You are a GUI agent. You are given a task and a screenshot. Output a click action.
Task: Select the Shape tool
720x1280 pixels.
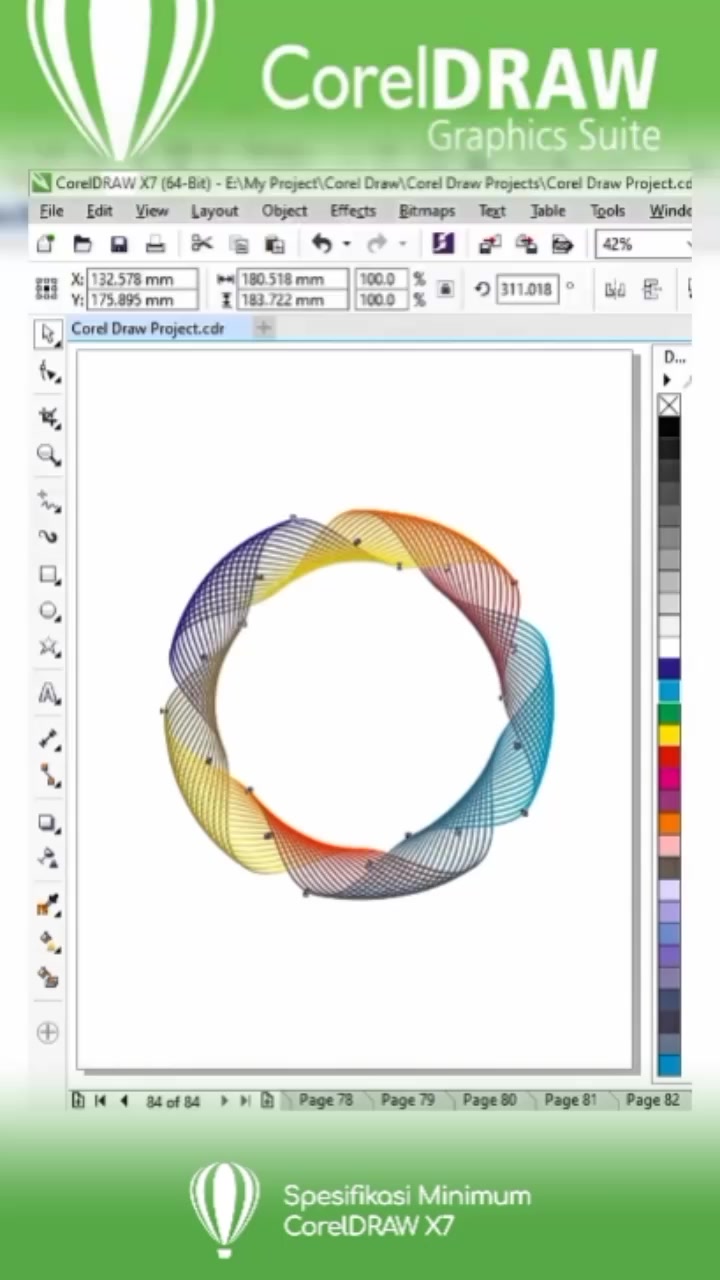tap(47, 373)
